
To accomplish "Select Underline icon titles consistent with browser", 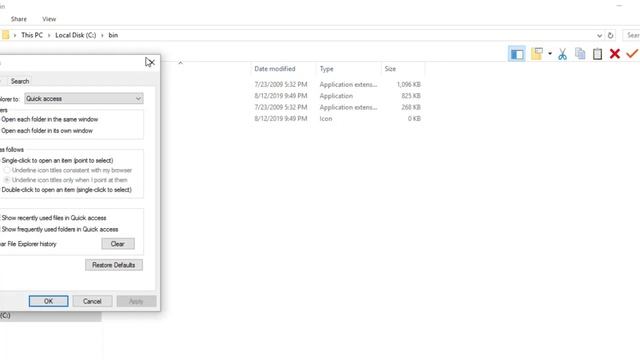I will point(68,170).
